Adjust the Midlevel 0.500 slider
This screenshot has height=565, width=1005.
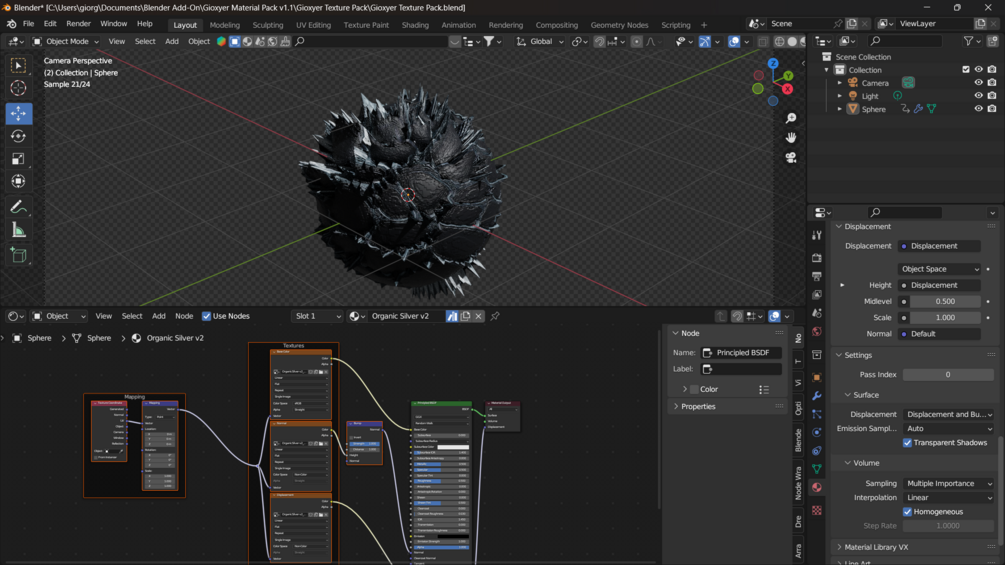tap(944, 301)
